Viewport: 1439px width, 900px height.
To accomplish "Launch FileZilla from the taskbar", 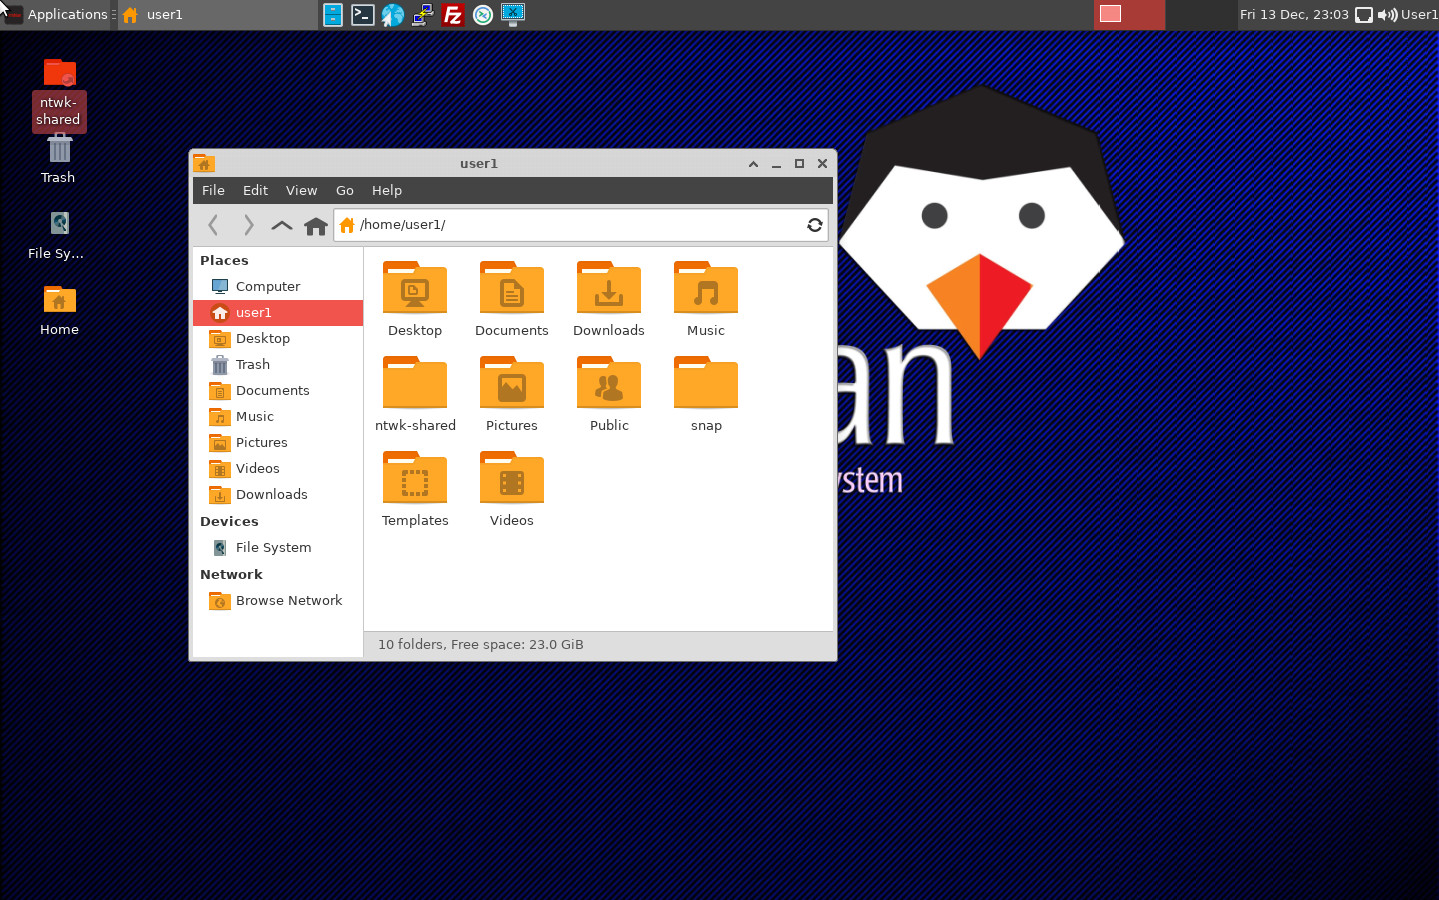I will 452,14.
